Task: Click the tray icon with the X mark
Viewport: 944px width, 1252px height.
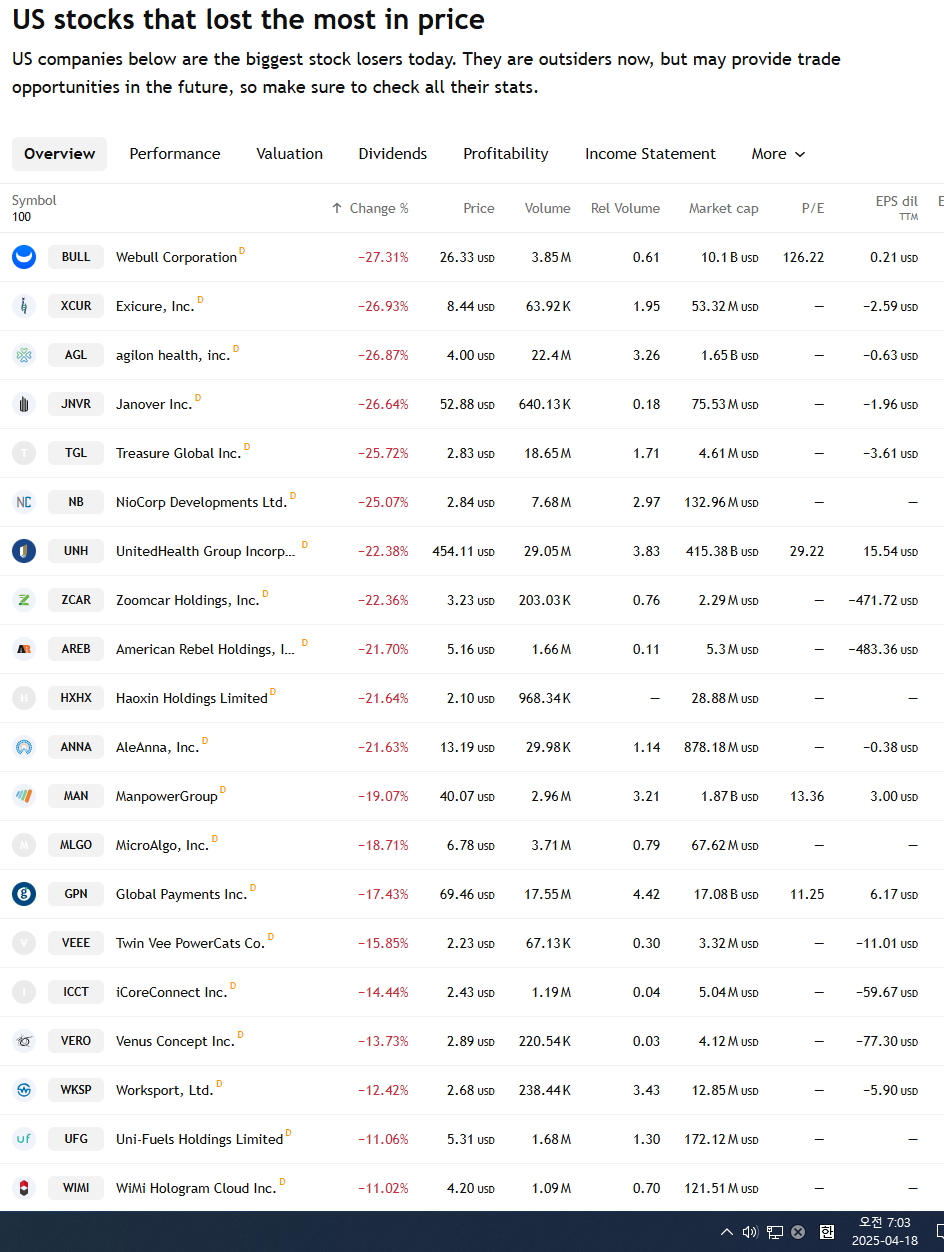Action: click(x=798, y=1232)
